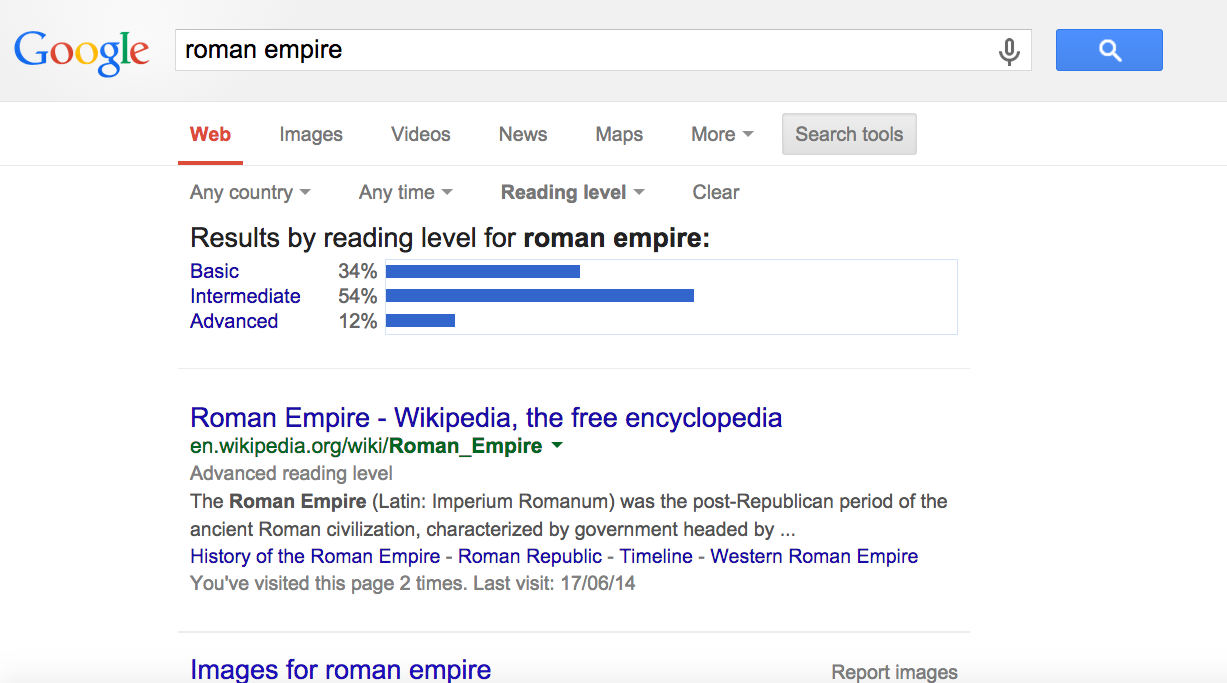The height and width of the screenshot is (683, 1227).
Task: Click the Intermediate 54% result bar
Action: [x=539, y=296]
